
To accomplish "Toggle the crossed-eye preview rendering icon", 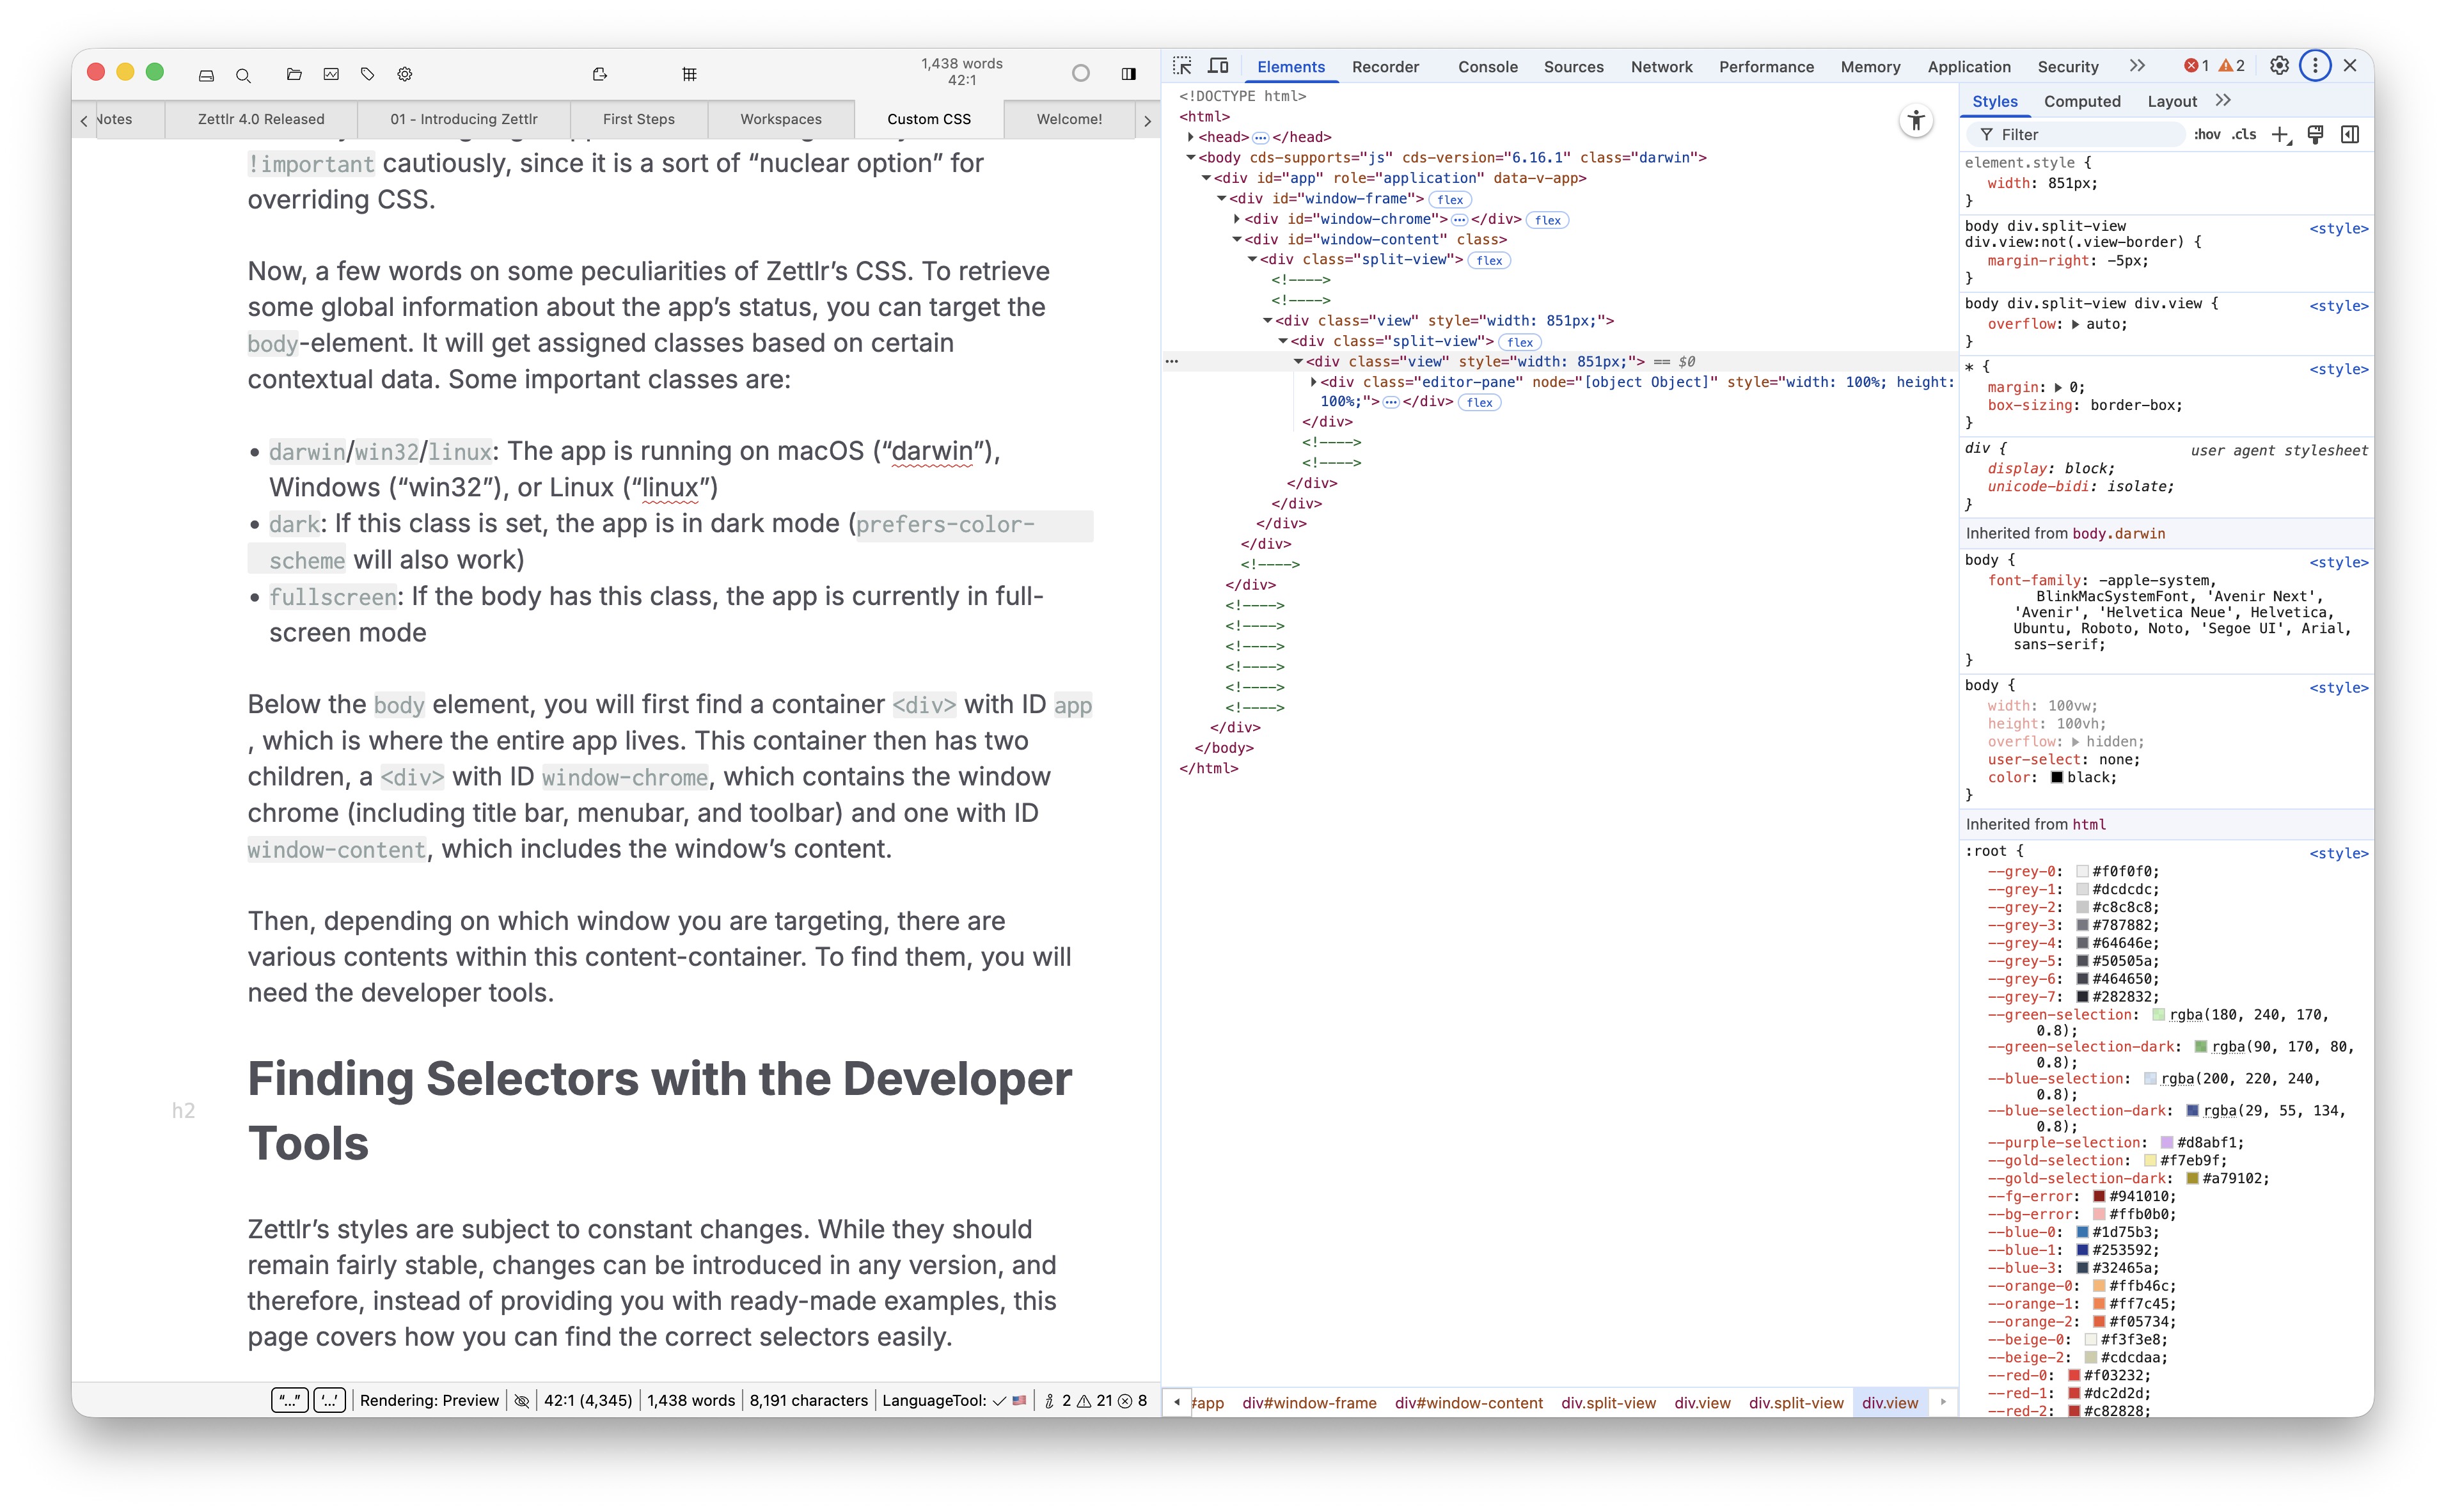I will (521, 1401).
